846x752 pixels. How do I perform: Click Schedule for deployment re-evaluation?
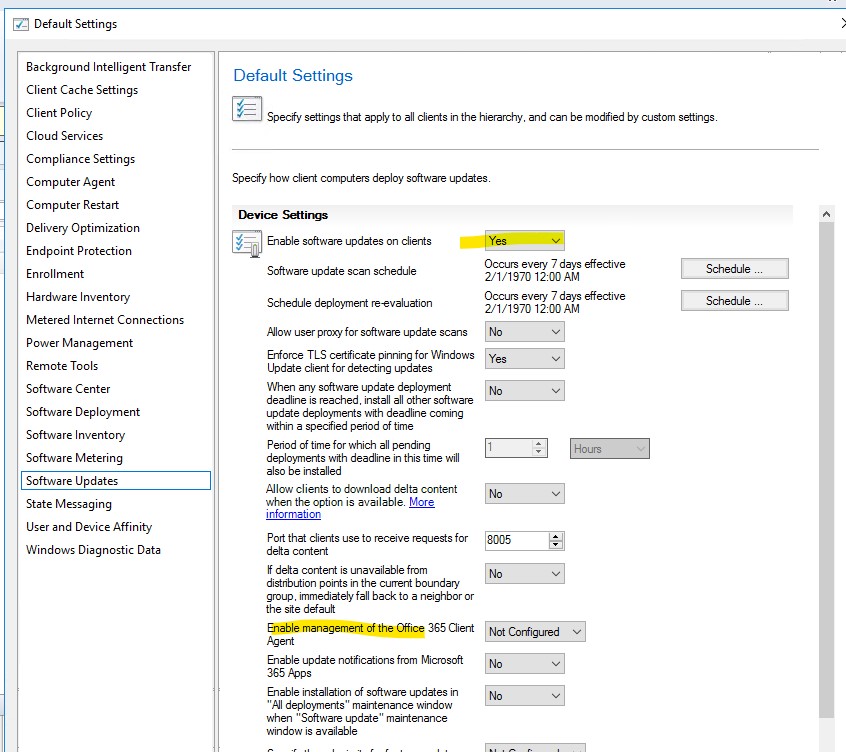(734, 300)
